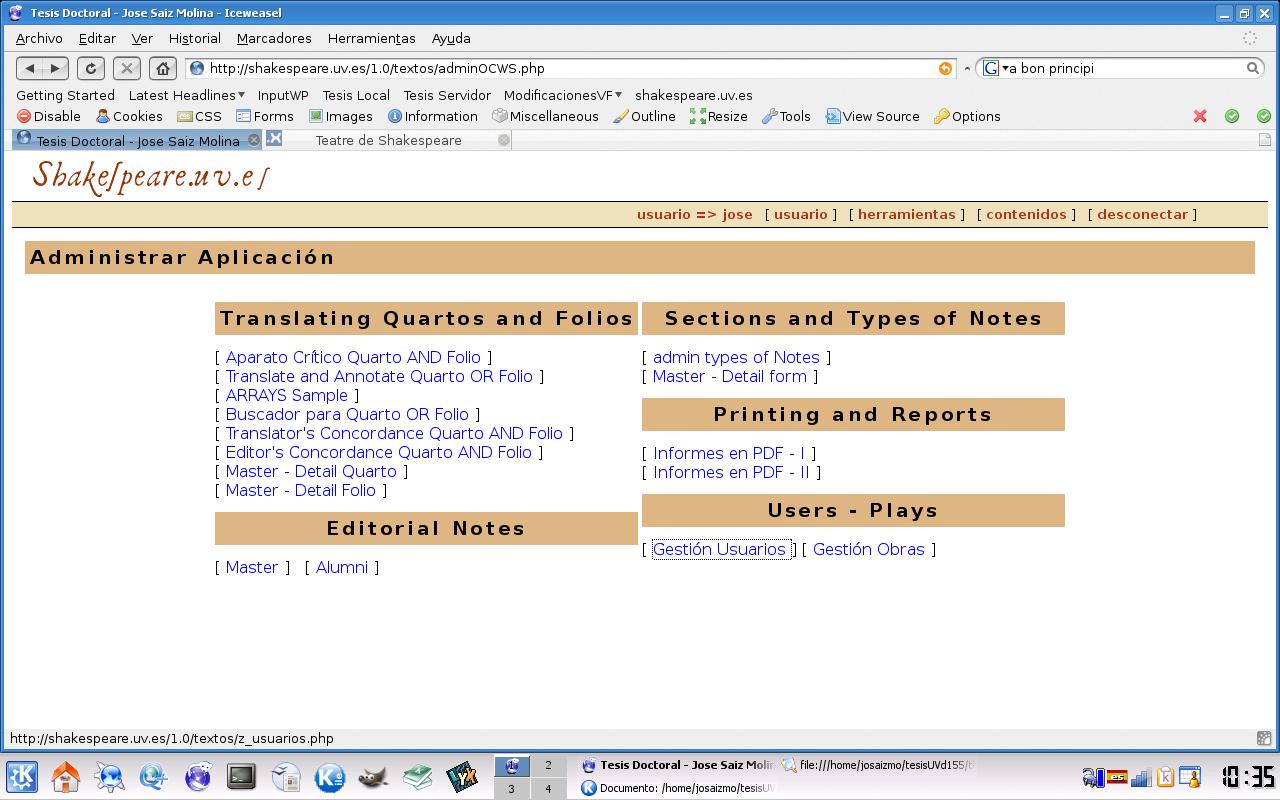This screenshot has width=1280, height=800.
Task: Open the Herramientas menu
Action: click(x=371, y=38)
